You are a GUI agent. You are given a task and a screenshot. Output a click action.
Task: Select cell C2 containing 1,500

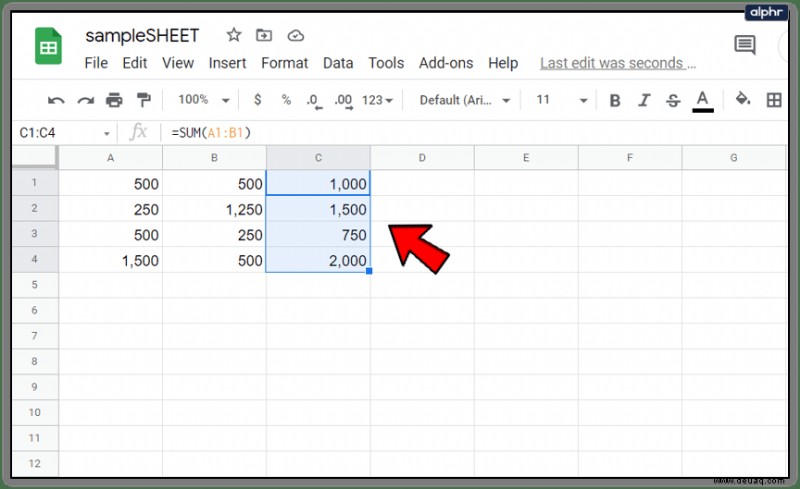[318, 208]
